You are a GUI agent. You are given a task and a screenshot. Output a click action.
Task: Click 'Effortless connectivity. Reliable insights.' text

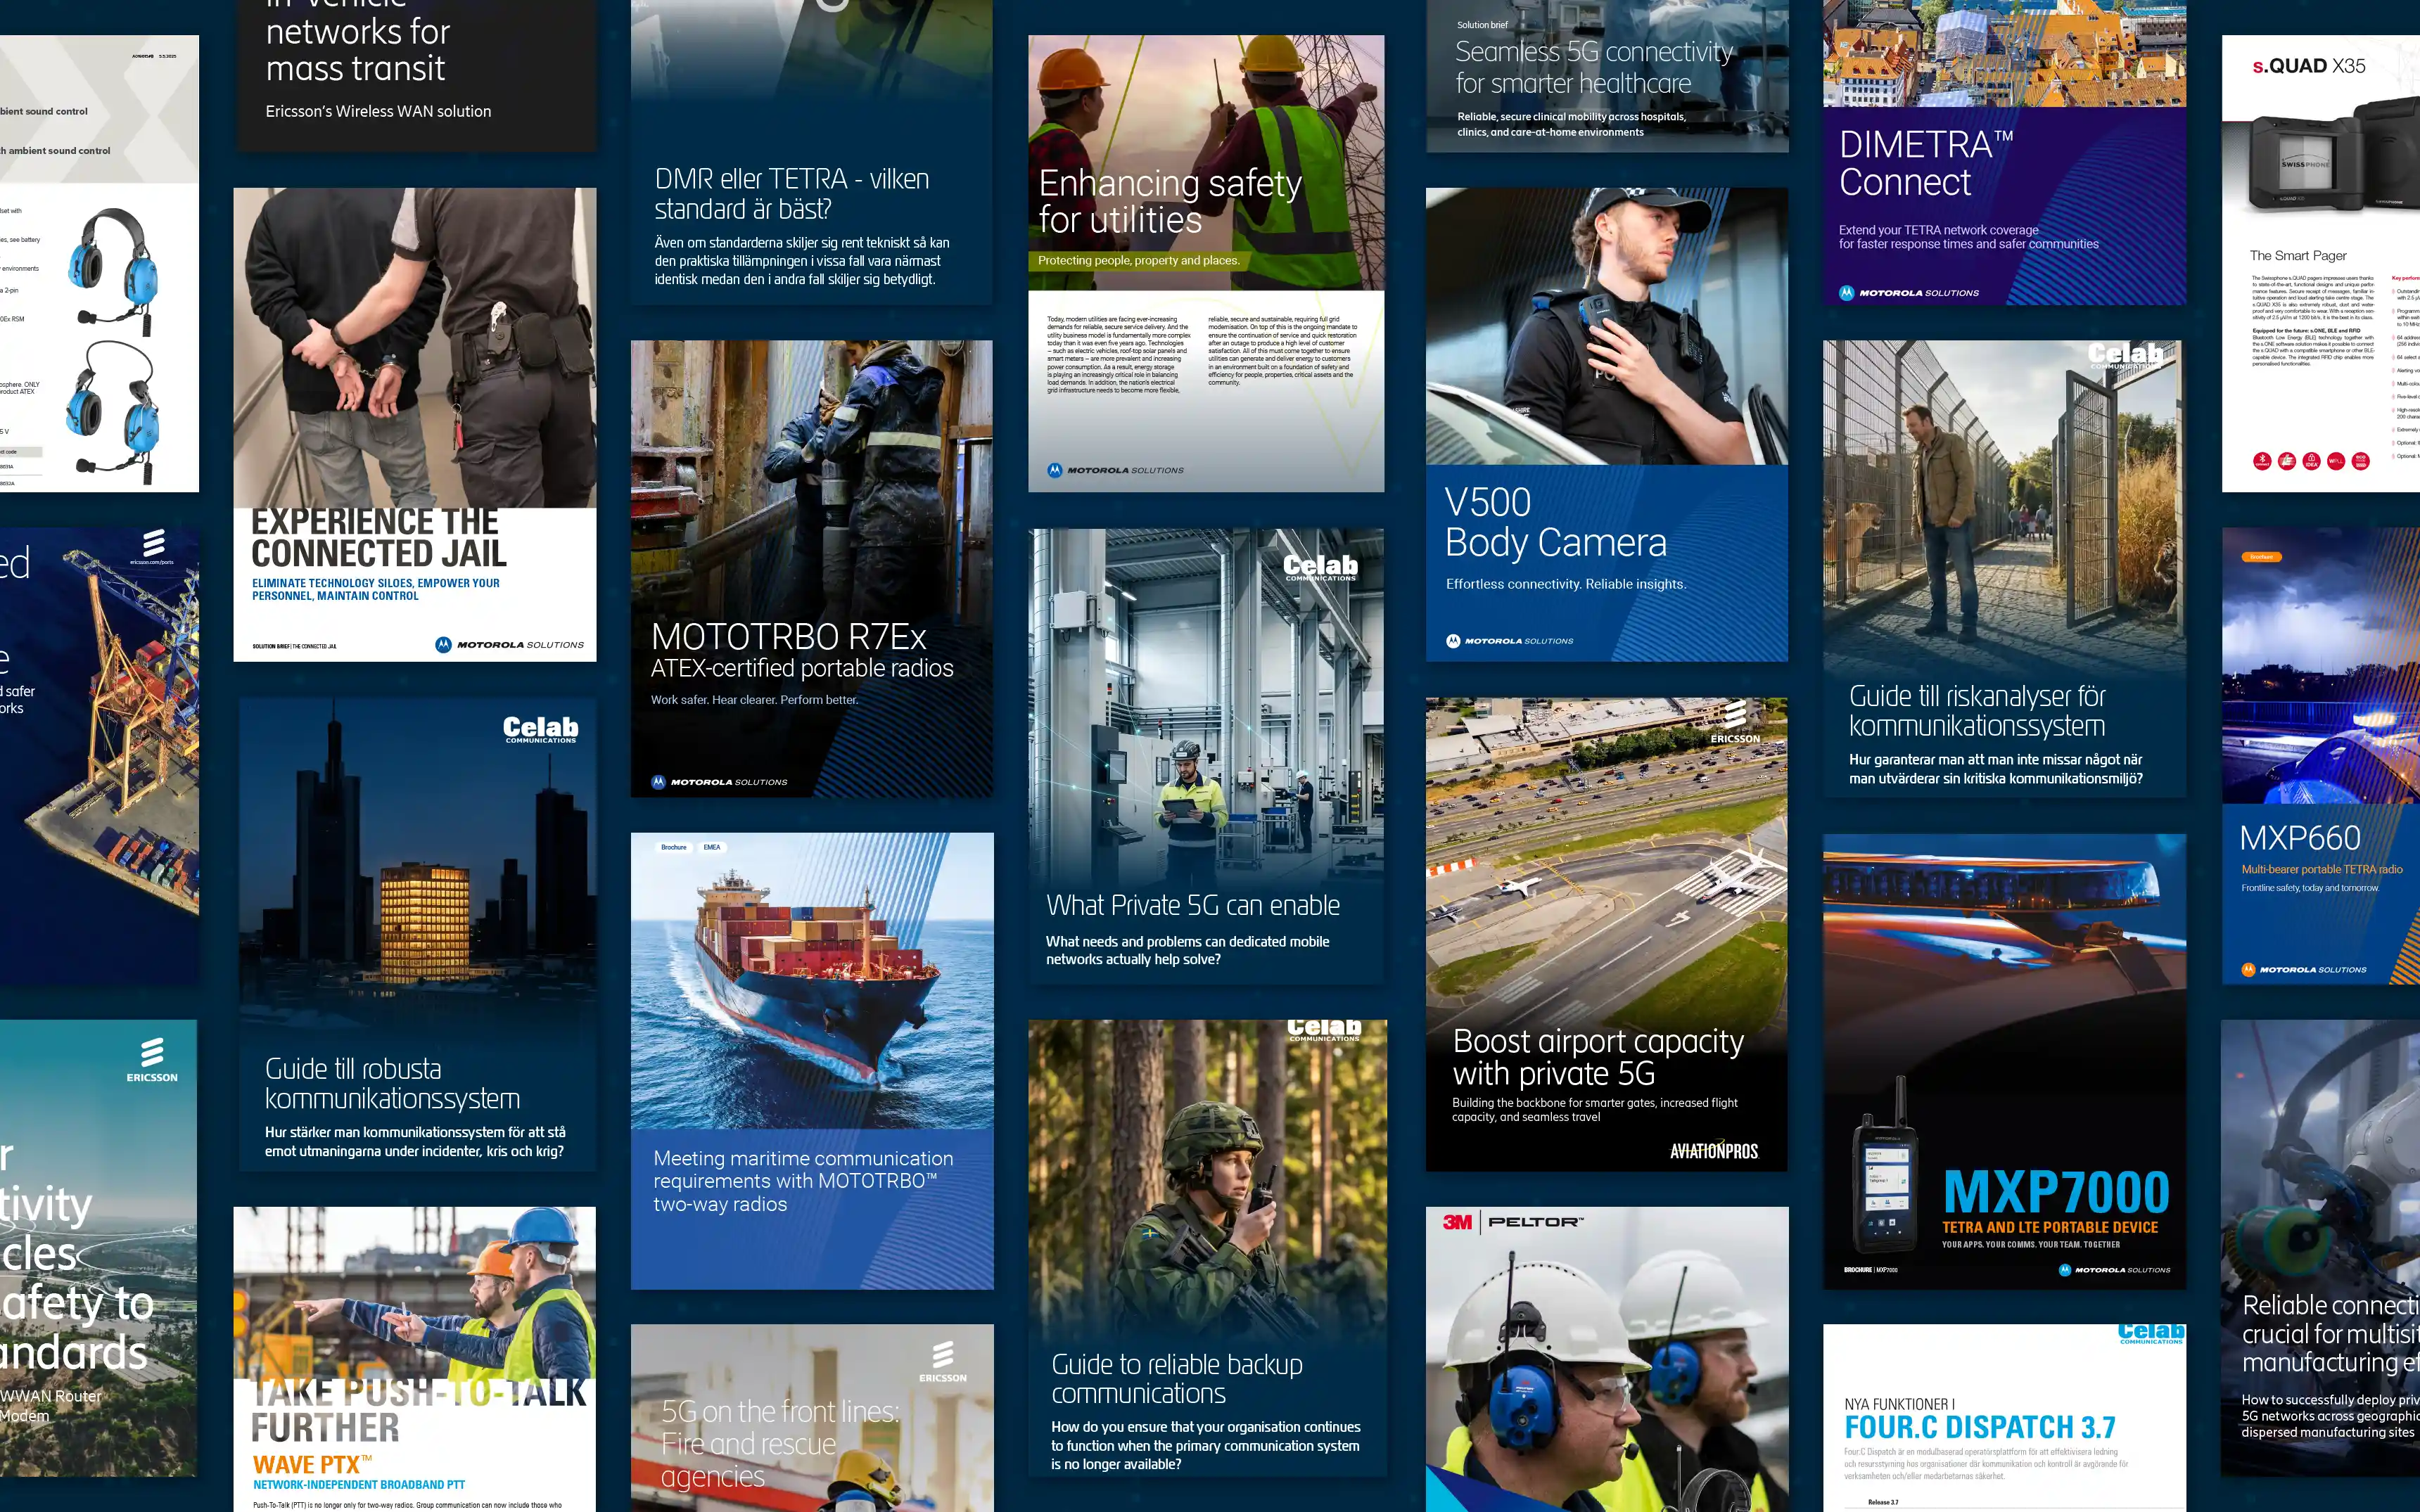coord(1566,584)
